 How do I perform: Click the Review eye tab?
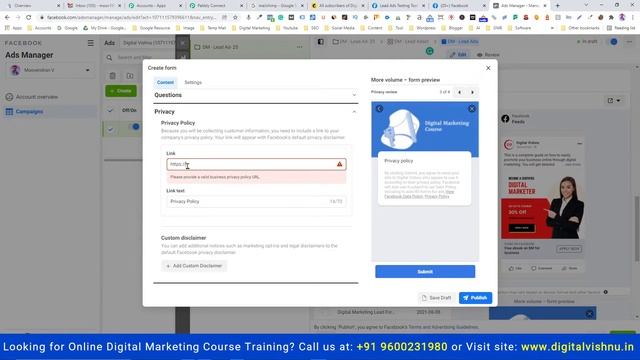point(488,55)
